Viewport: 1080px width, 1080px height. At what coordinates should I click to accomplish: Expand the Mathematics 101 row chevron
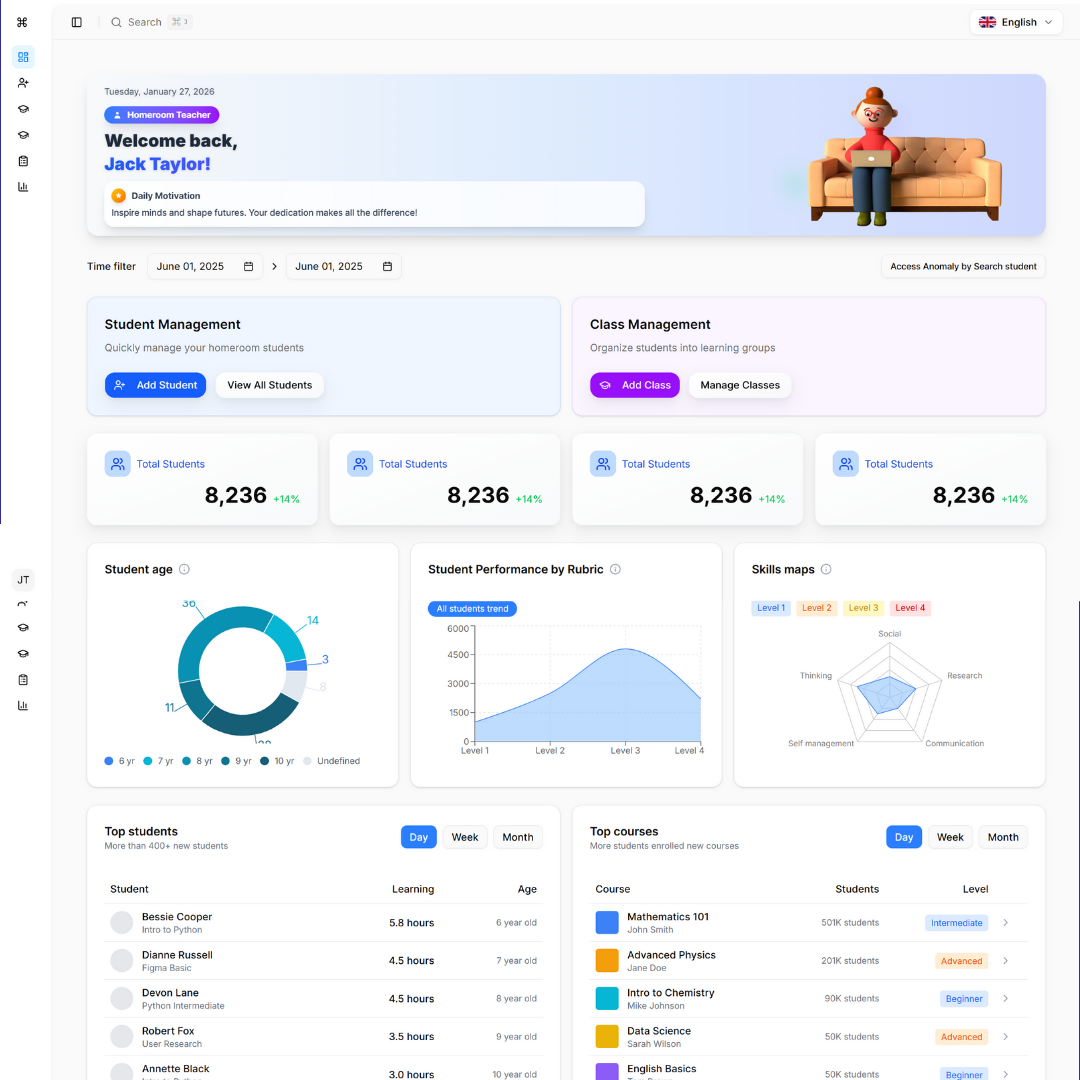point(1005,923)
